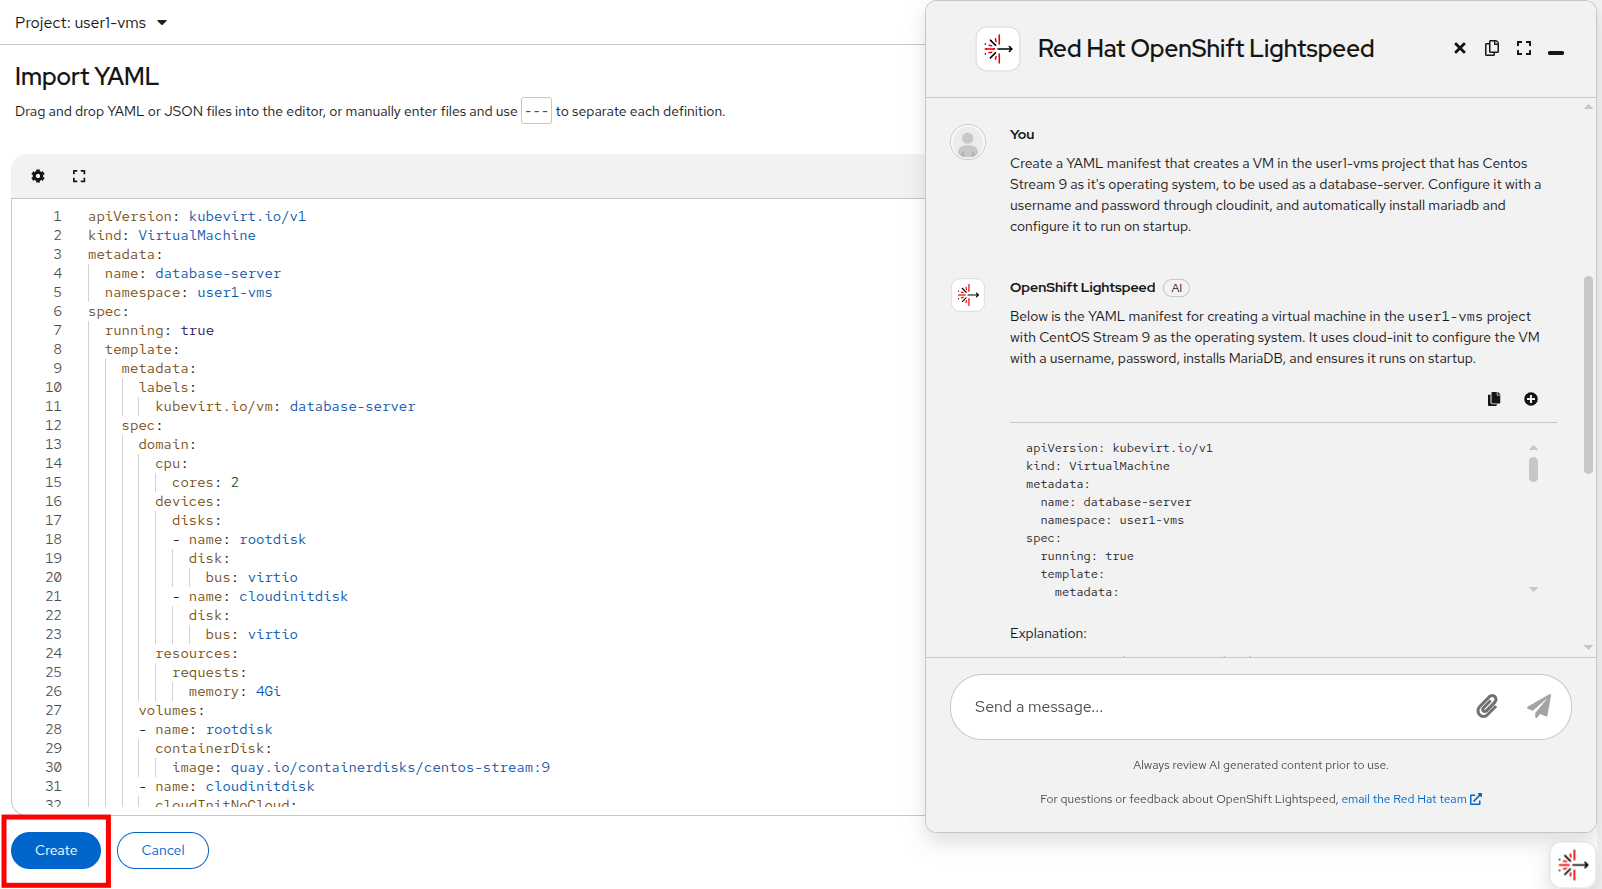Copy the generated YAML code block
Screen dimensions: 1602x889
1494,399
